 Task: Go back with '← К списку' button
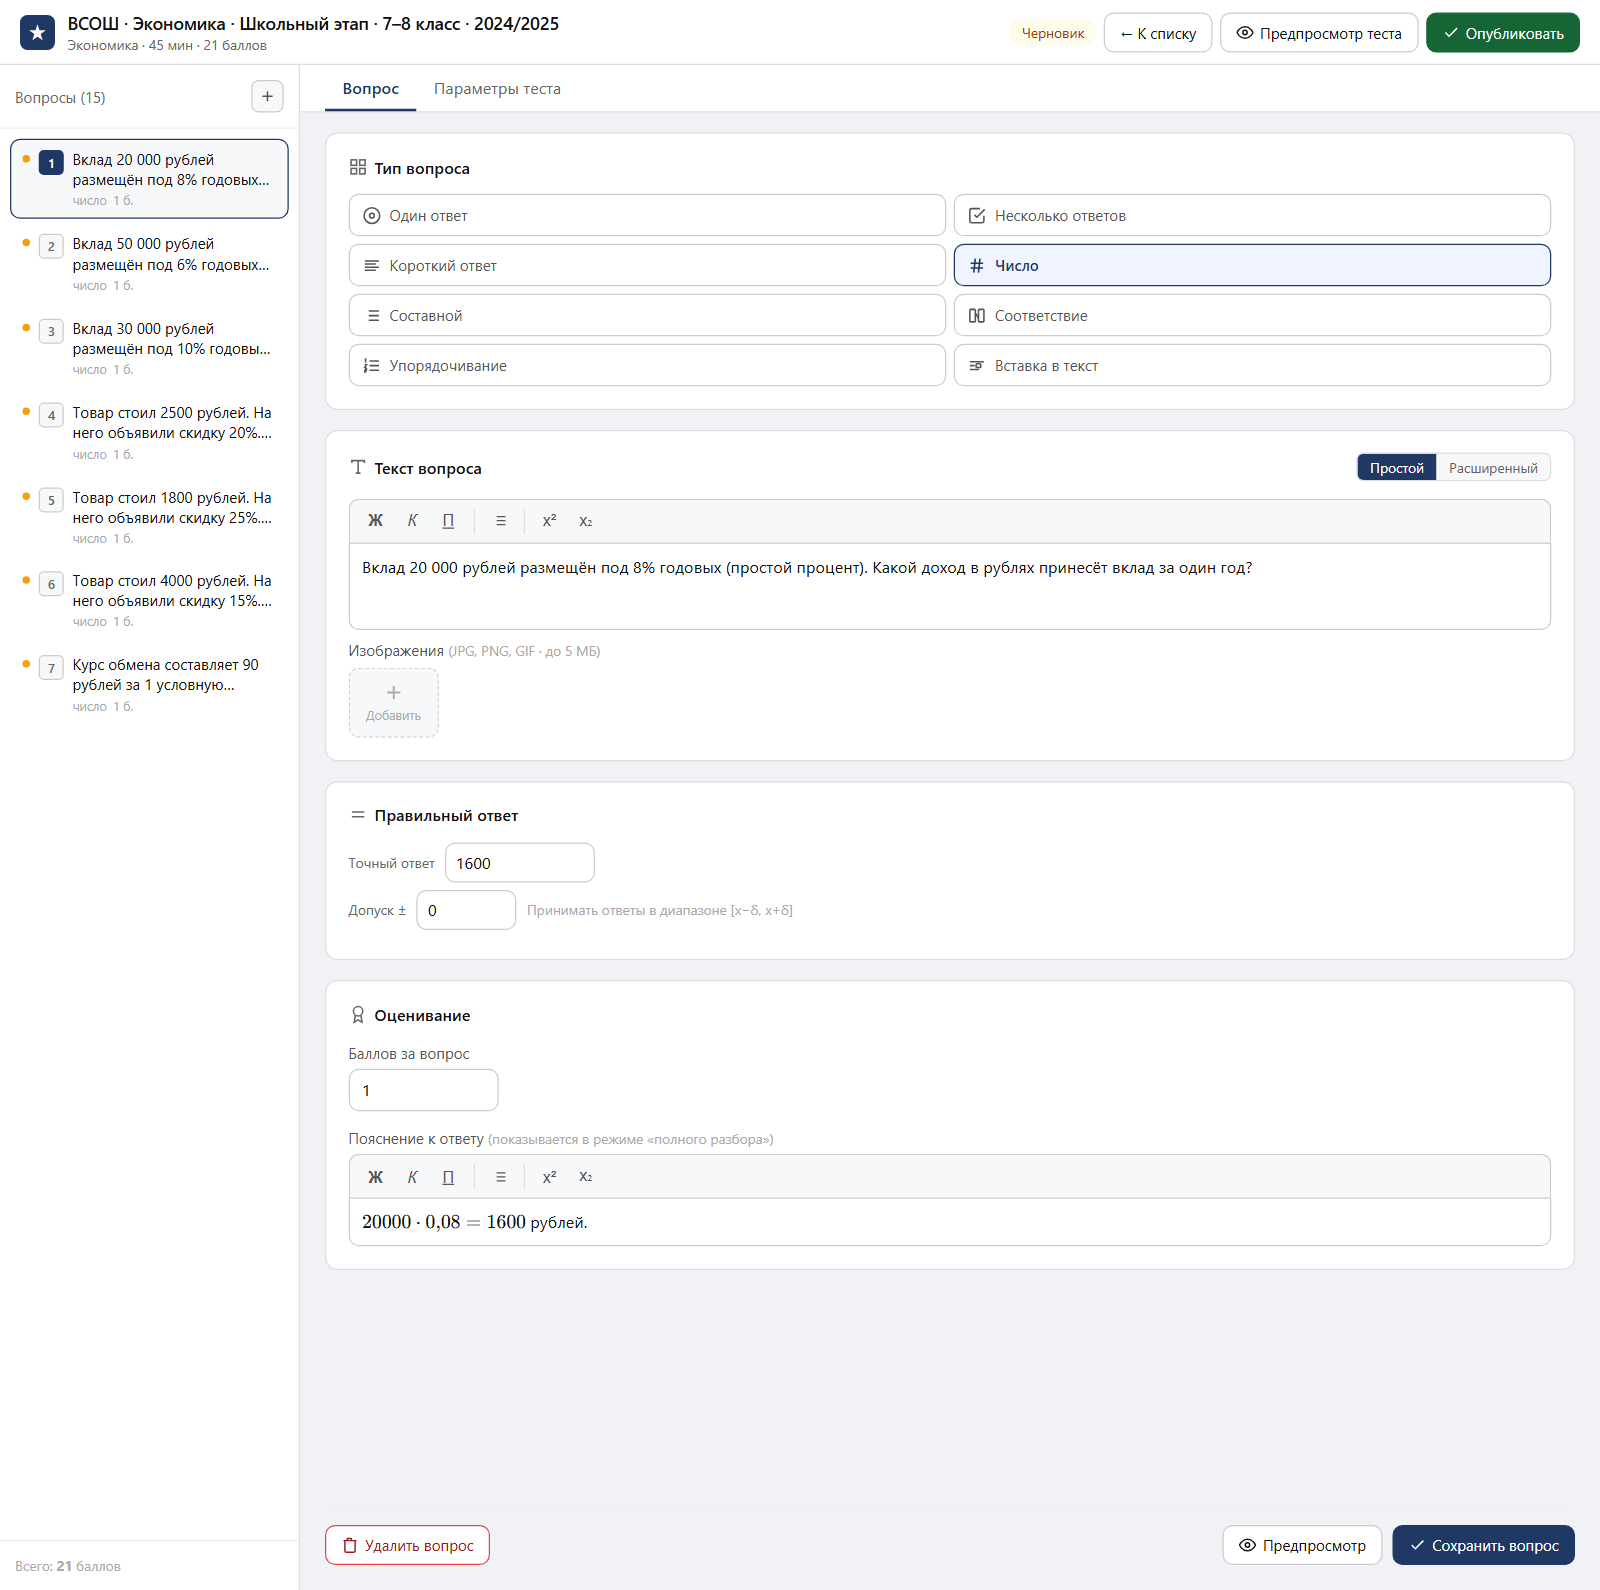pyautogui.click(x=1158, y=33)
